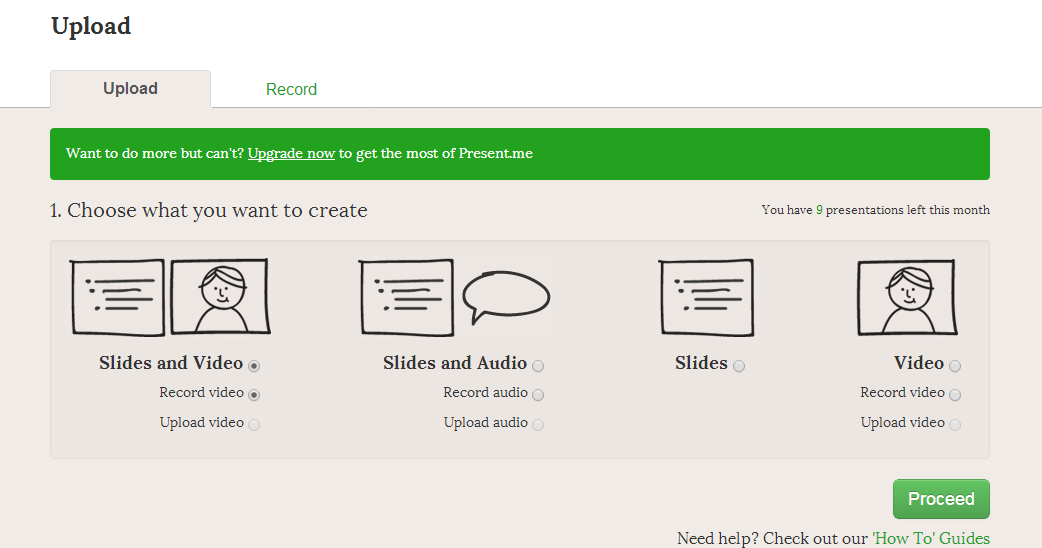Click the Slides and Audio heading label

tap(455, 363)
